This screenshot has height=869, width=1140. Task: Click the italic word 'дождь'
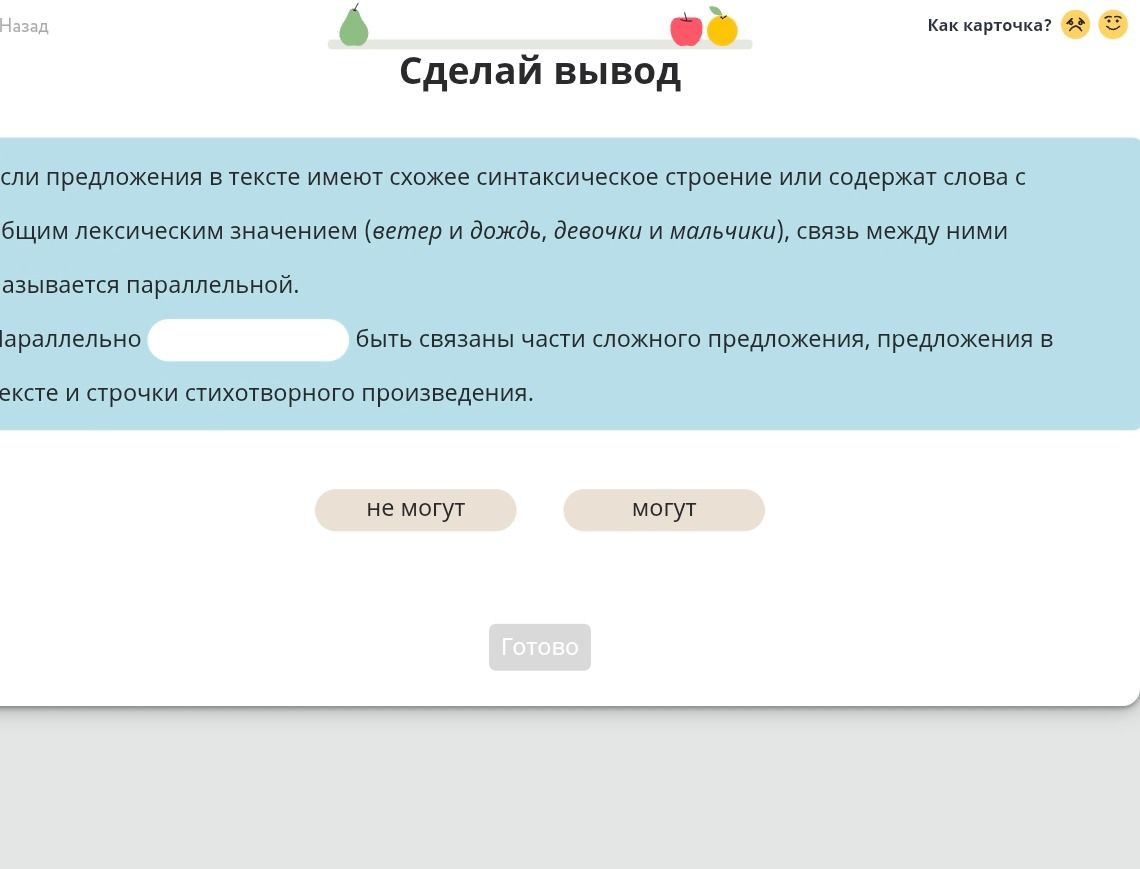point(505,231)
